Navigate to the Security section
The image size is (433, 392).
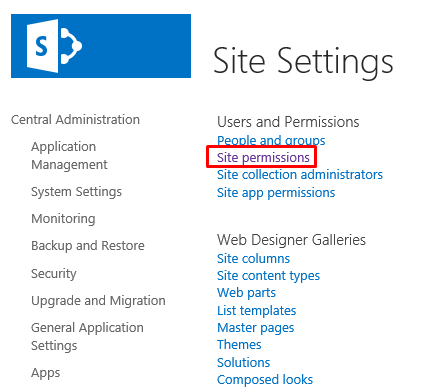pos(54,274)
